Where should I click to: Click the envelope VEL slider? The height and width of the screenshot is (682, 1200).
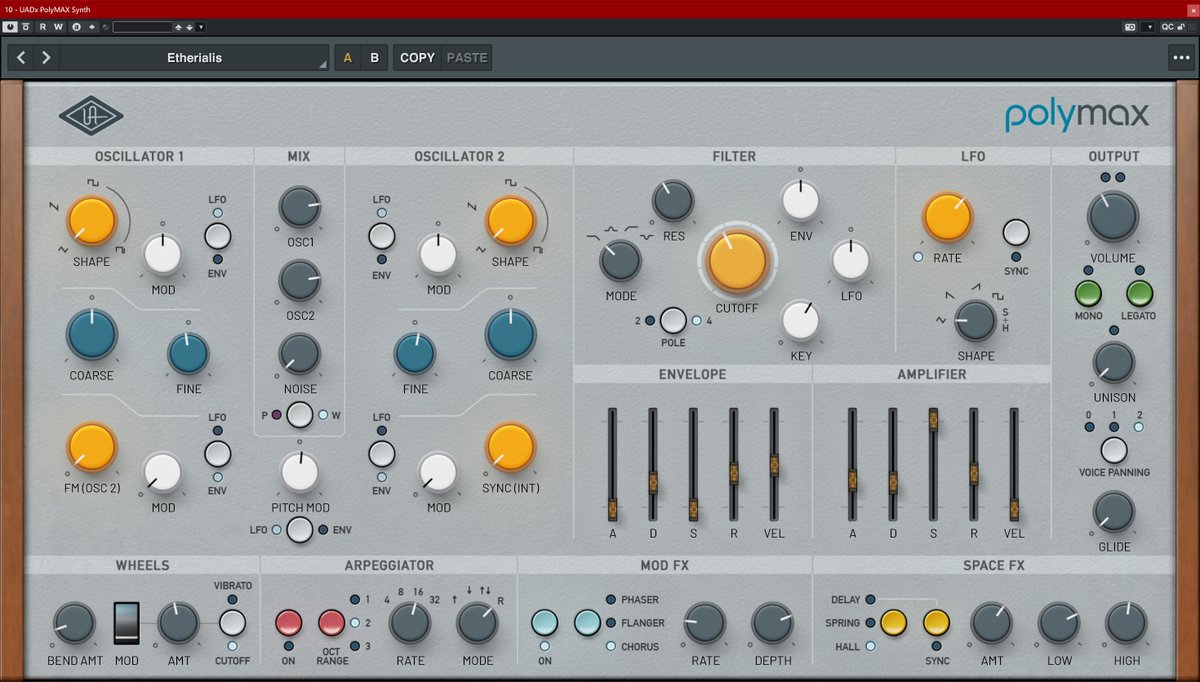click(x=773, y=464)
